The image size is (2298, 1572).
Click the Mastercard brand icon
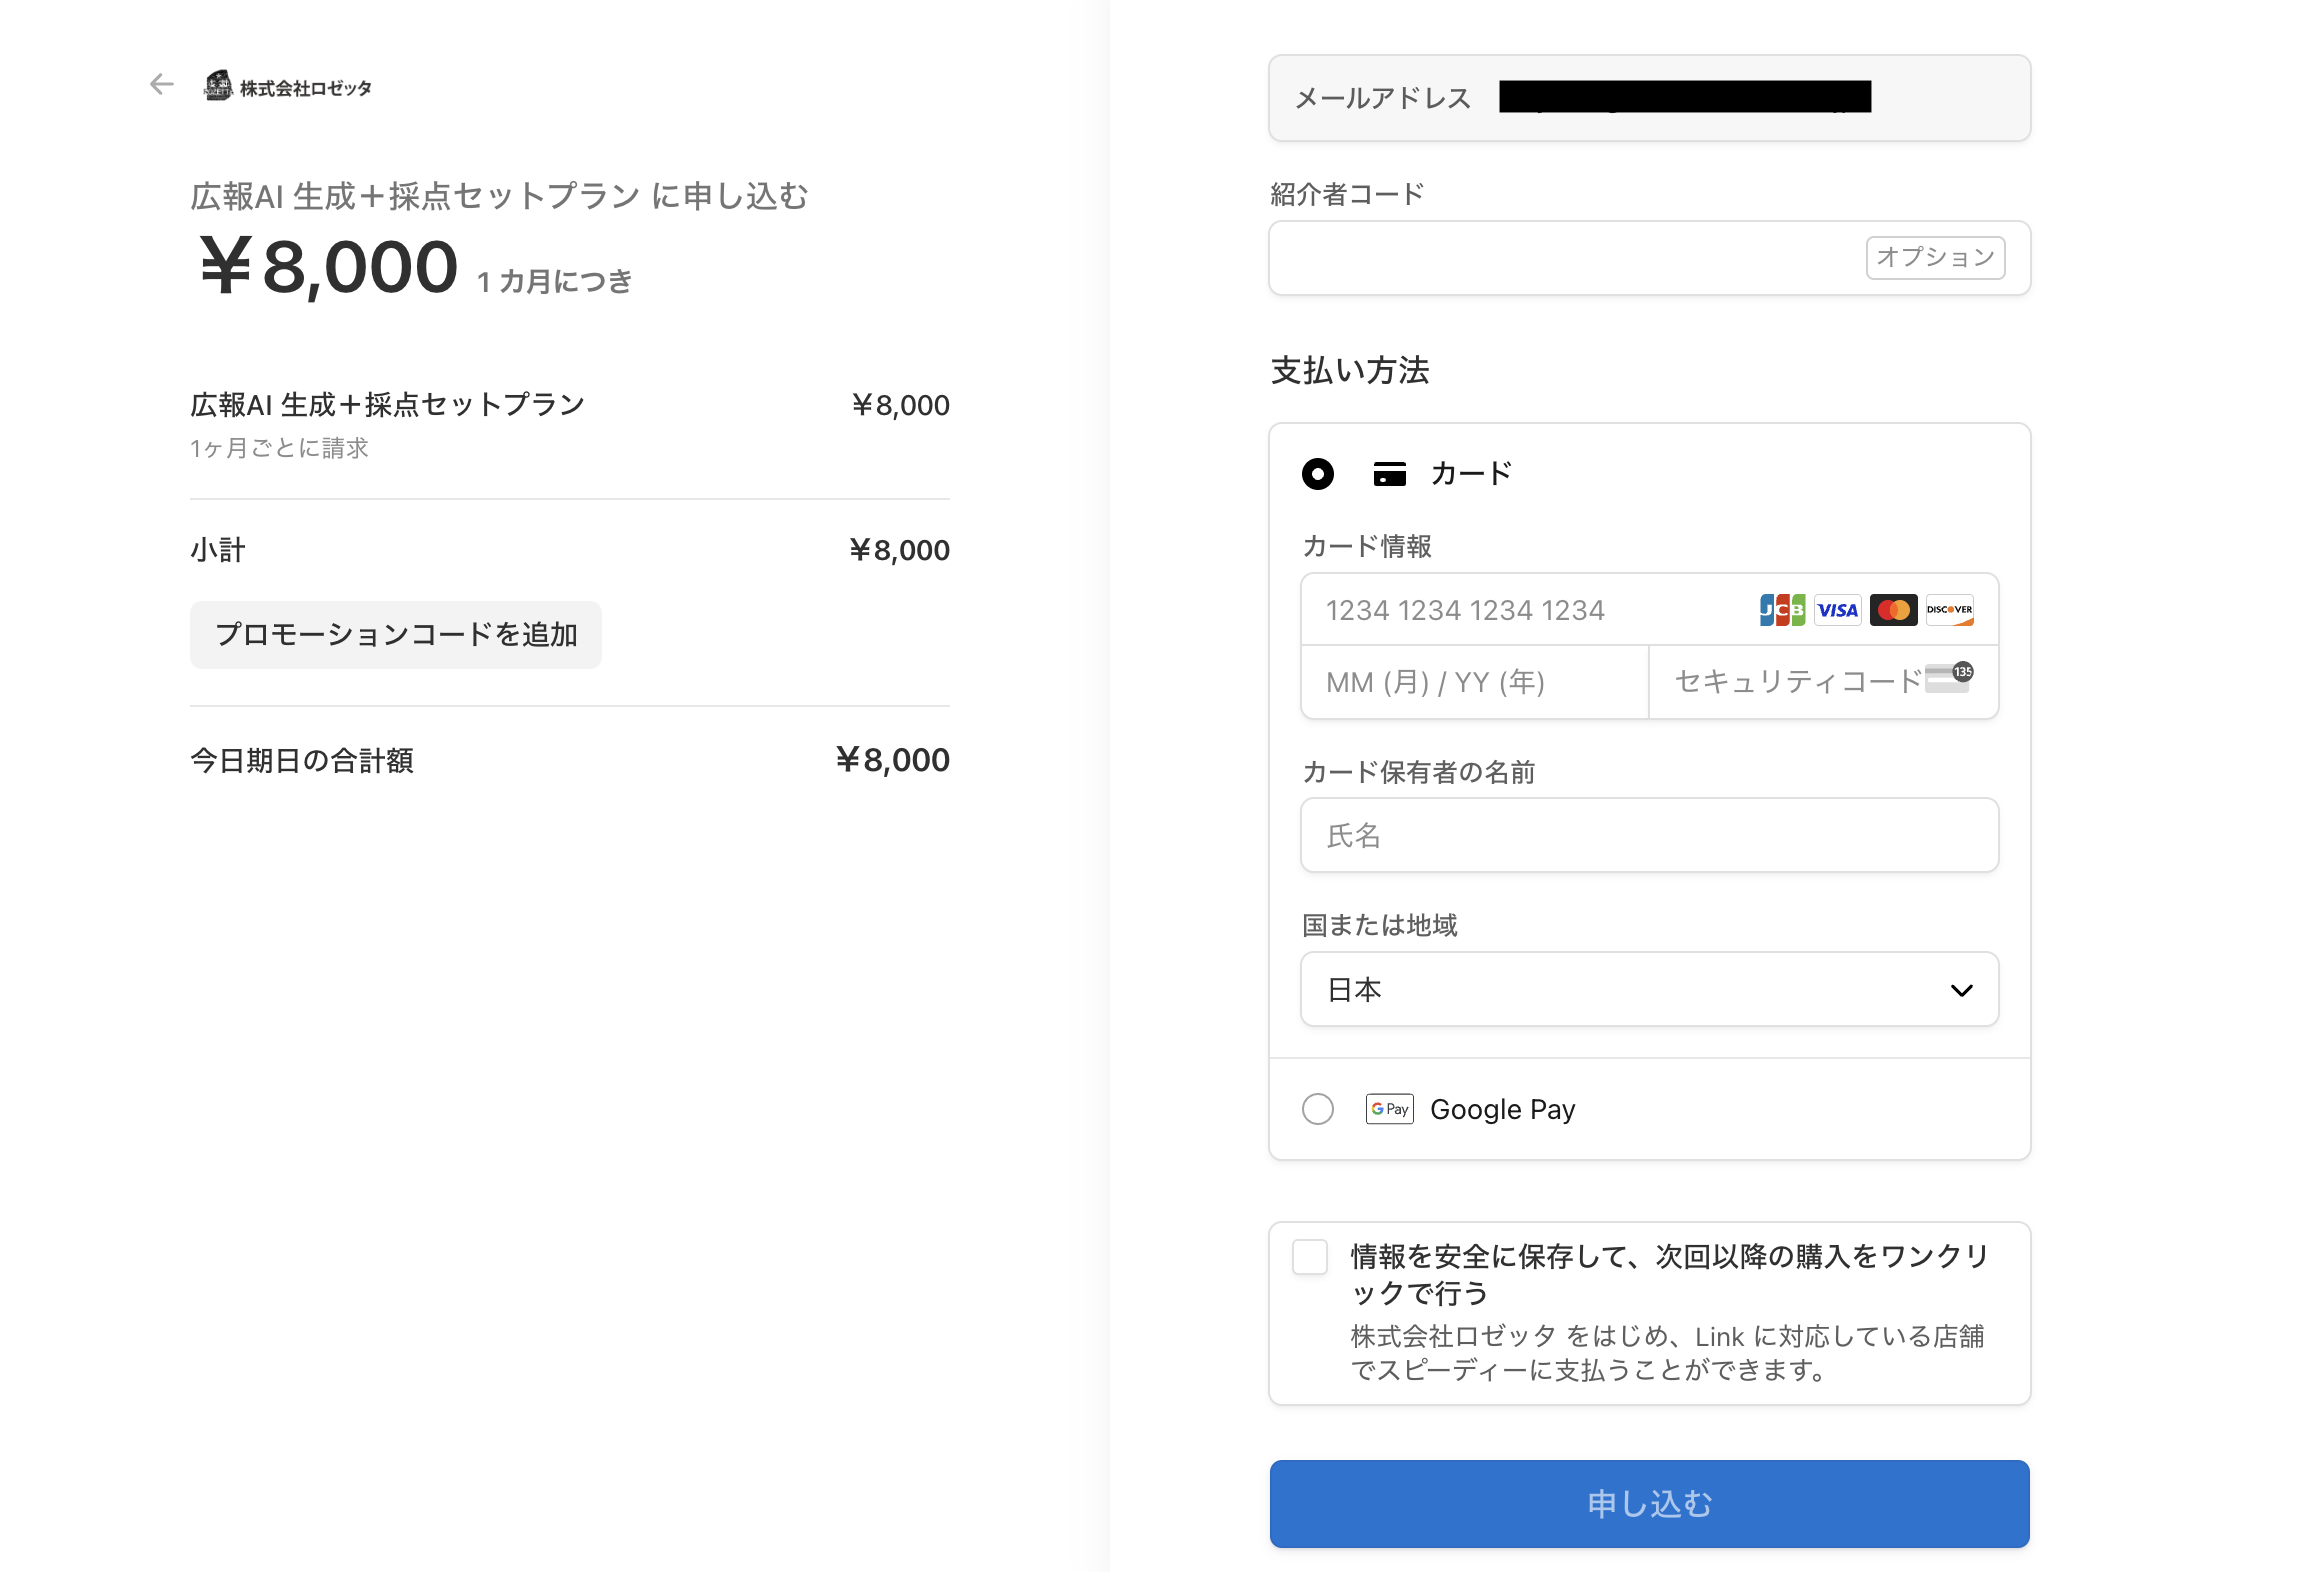point(1893,610)
